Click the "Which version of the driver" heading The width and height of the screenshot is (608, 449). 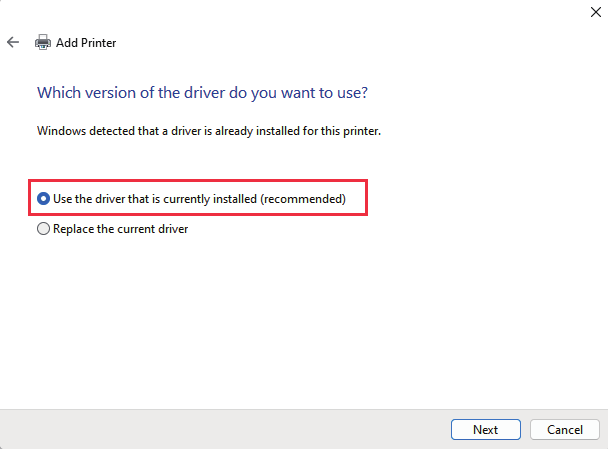201,92
